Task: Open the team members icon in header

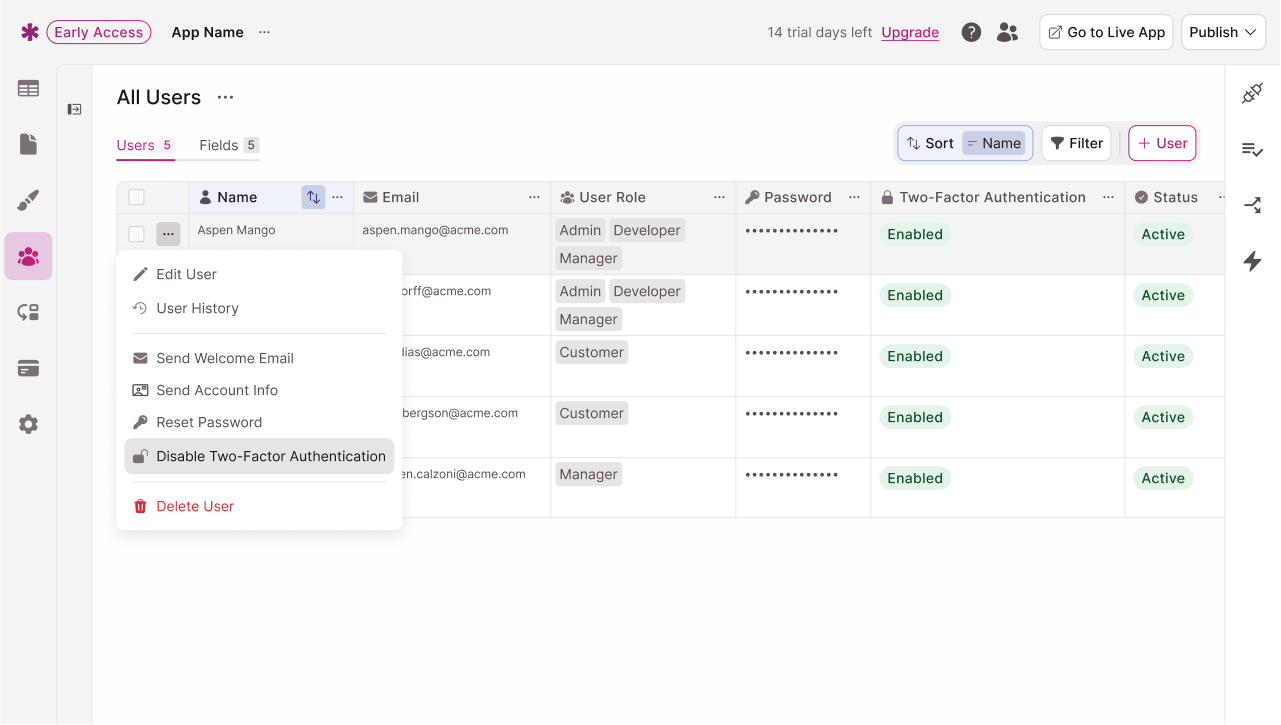Action: (1007, 32)
